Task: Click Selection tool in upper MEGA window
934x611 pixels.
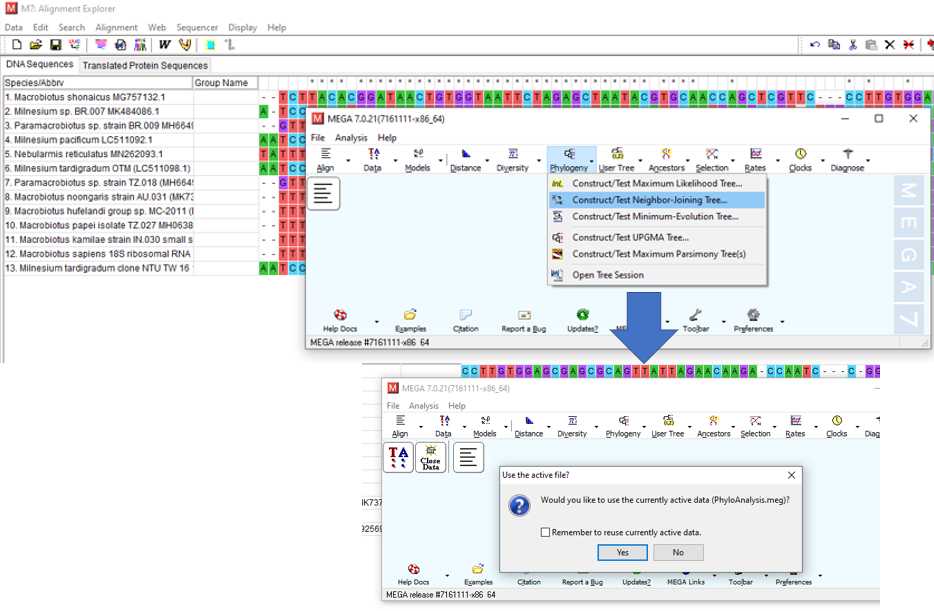Action: (x=712, y=160)
